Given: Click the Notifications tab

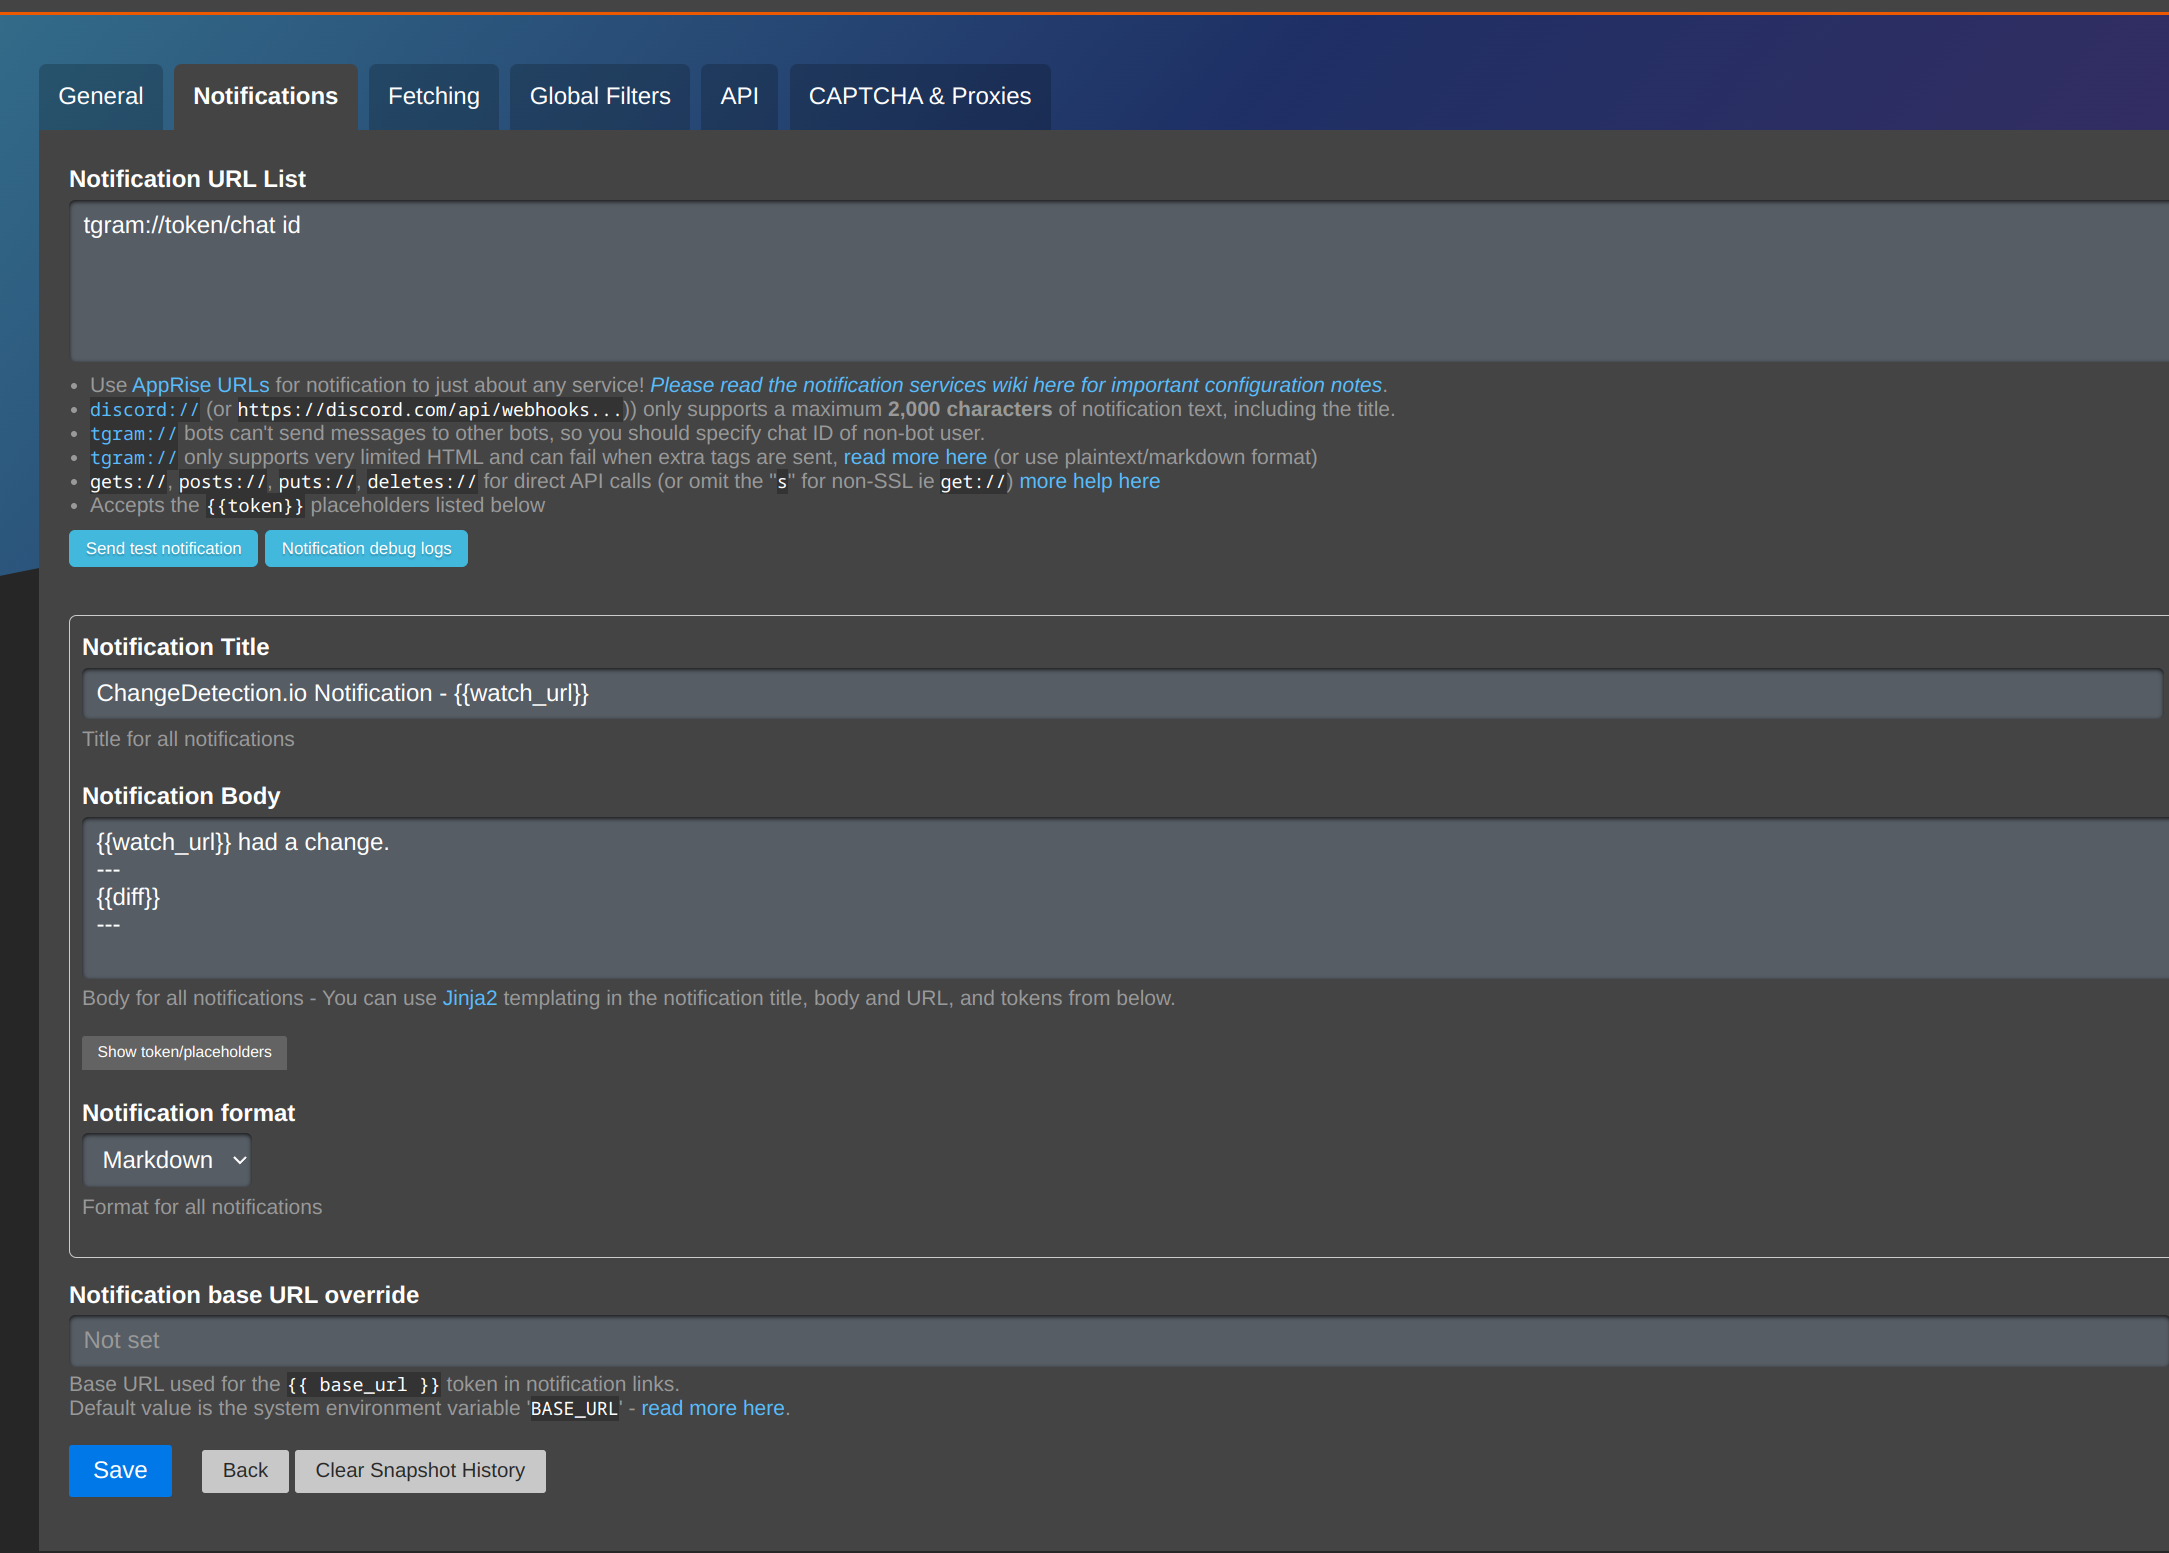Looking at the screenshot, I should [x=265, y=96].
